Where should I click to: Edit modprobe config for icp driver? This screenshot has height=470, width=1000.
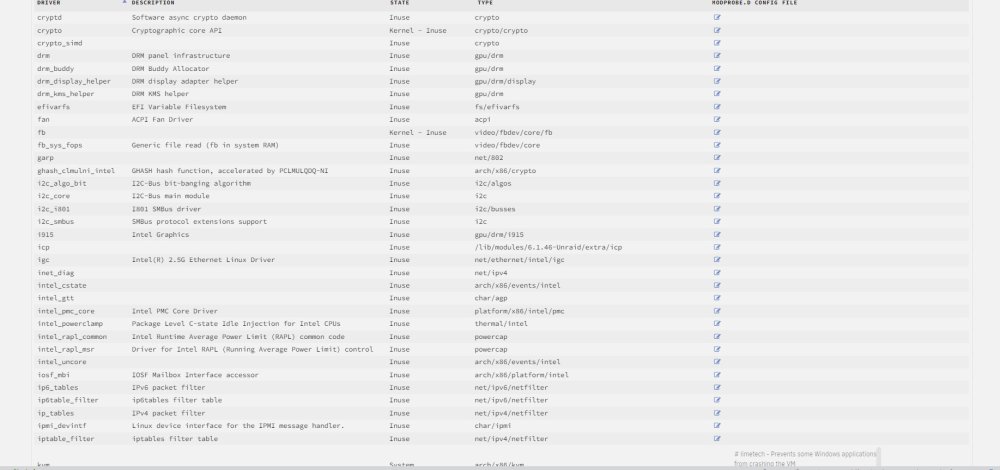click(717, 247)
